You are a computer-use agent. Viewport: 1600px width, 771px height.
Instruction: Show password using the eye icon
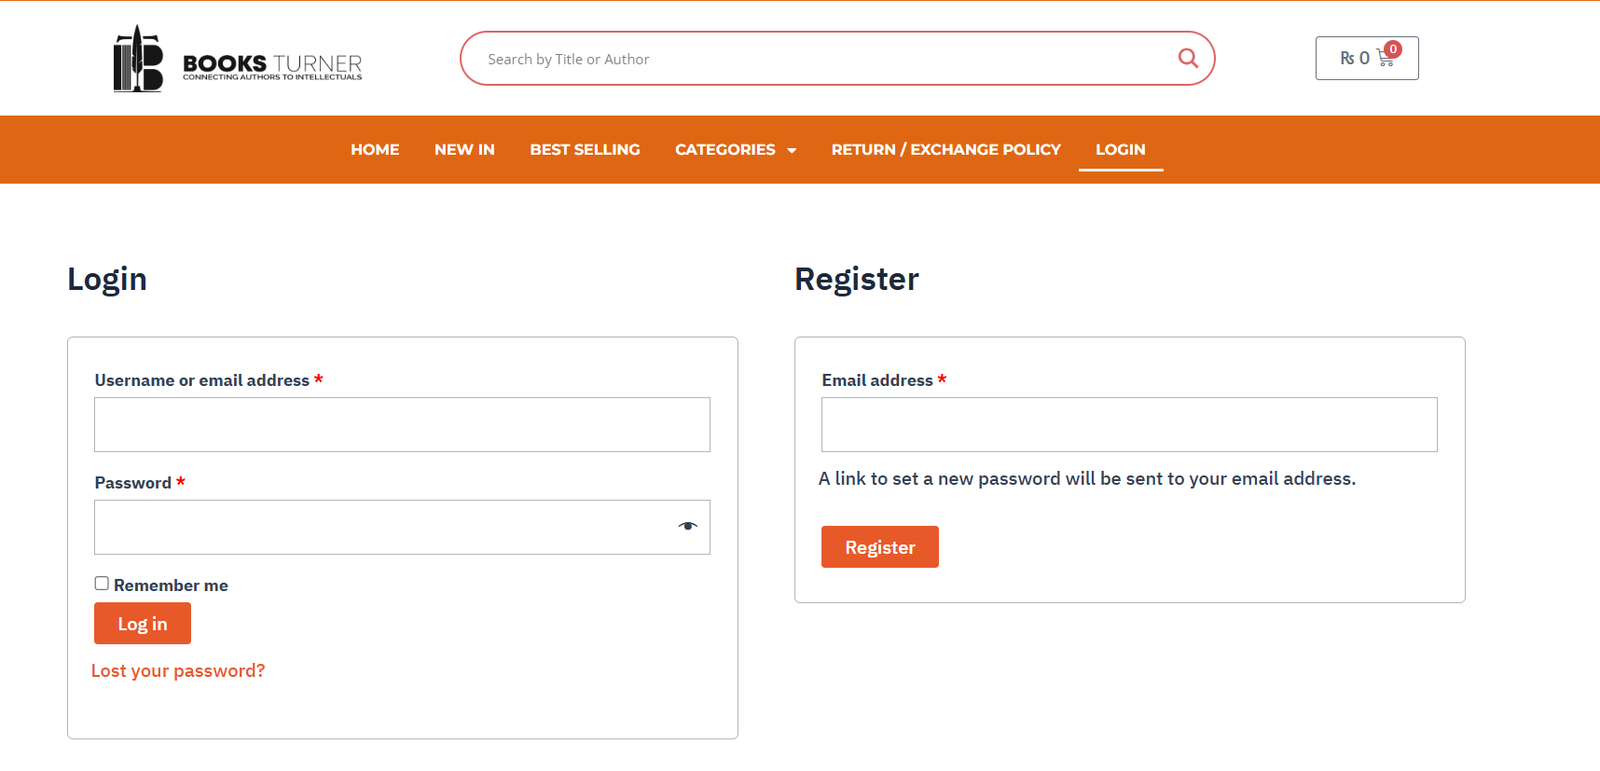pyautogui.click(x=687, y=526)
